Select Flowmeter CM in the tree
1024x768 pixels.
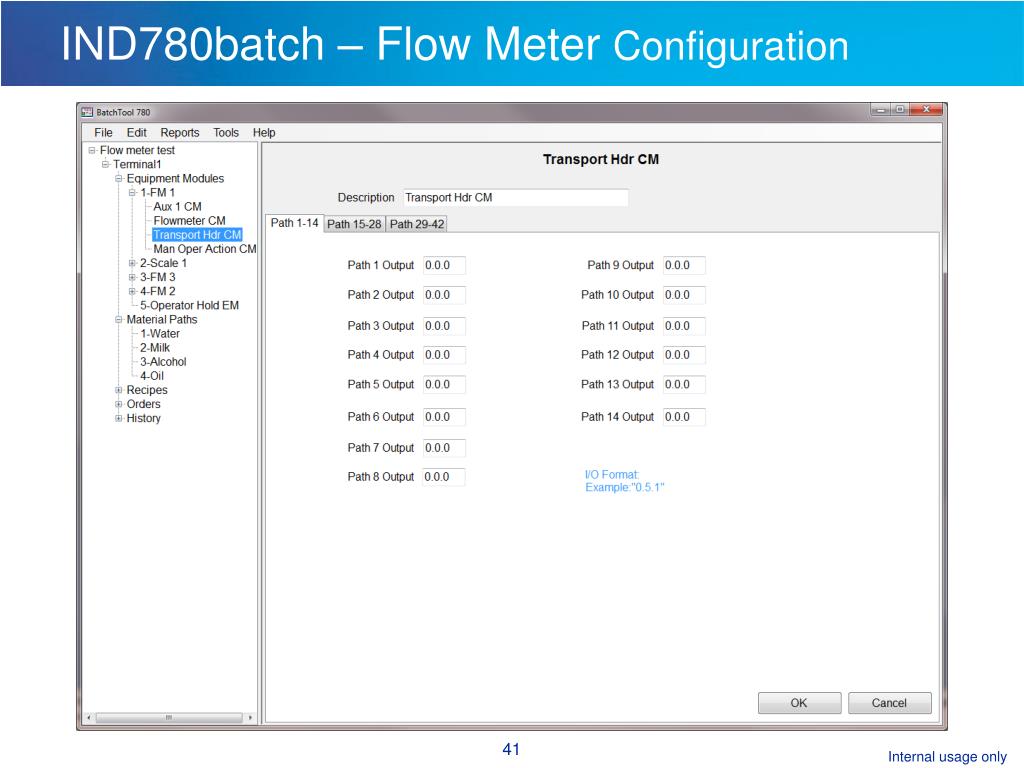[x=189, y=221]
